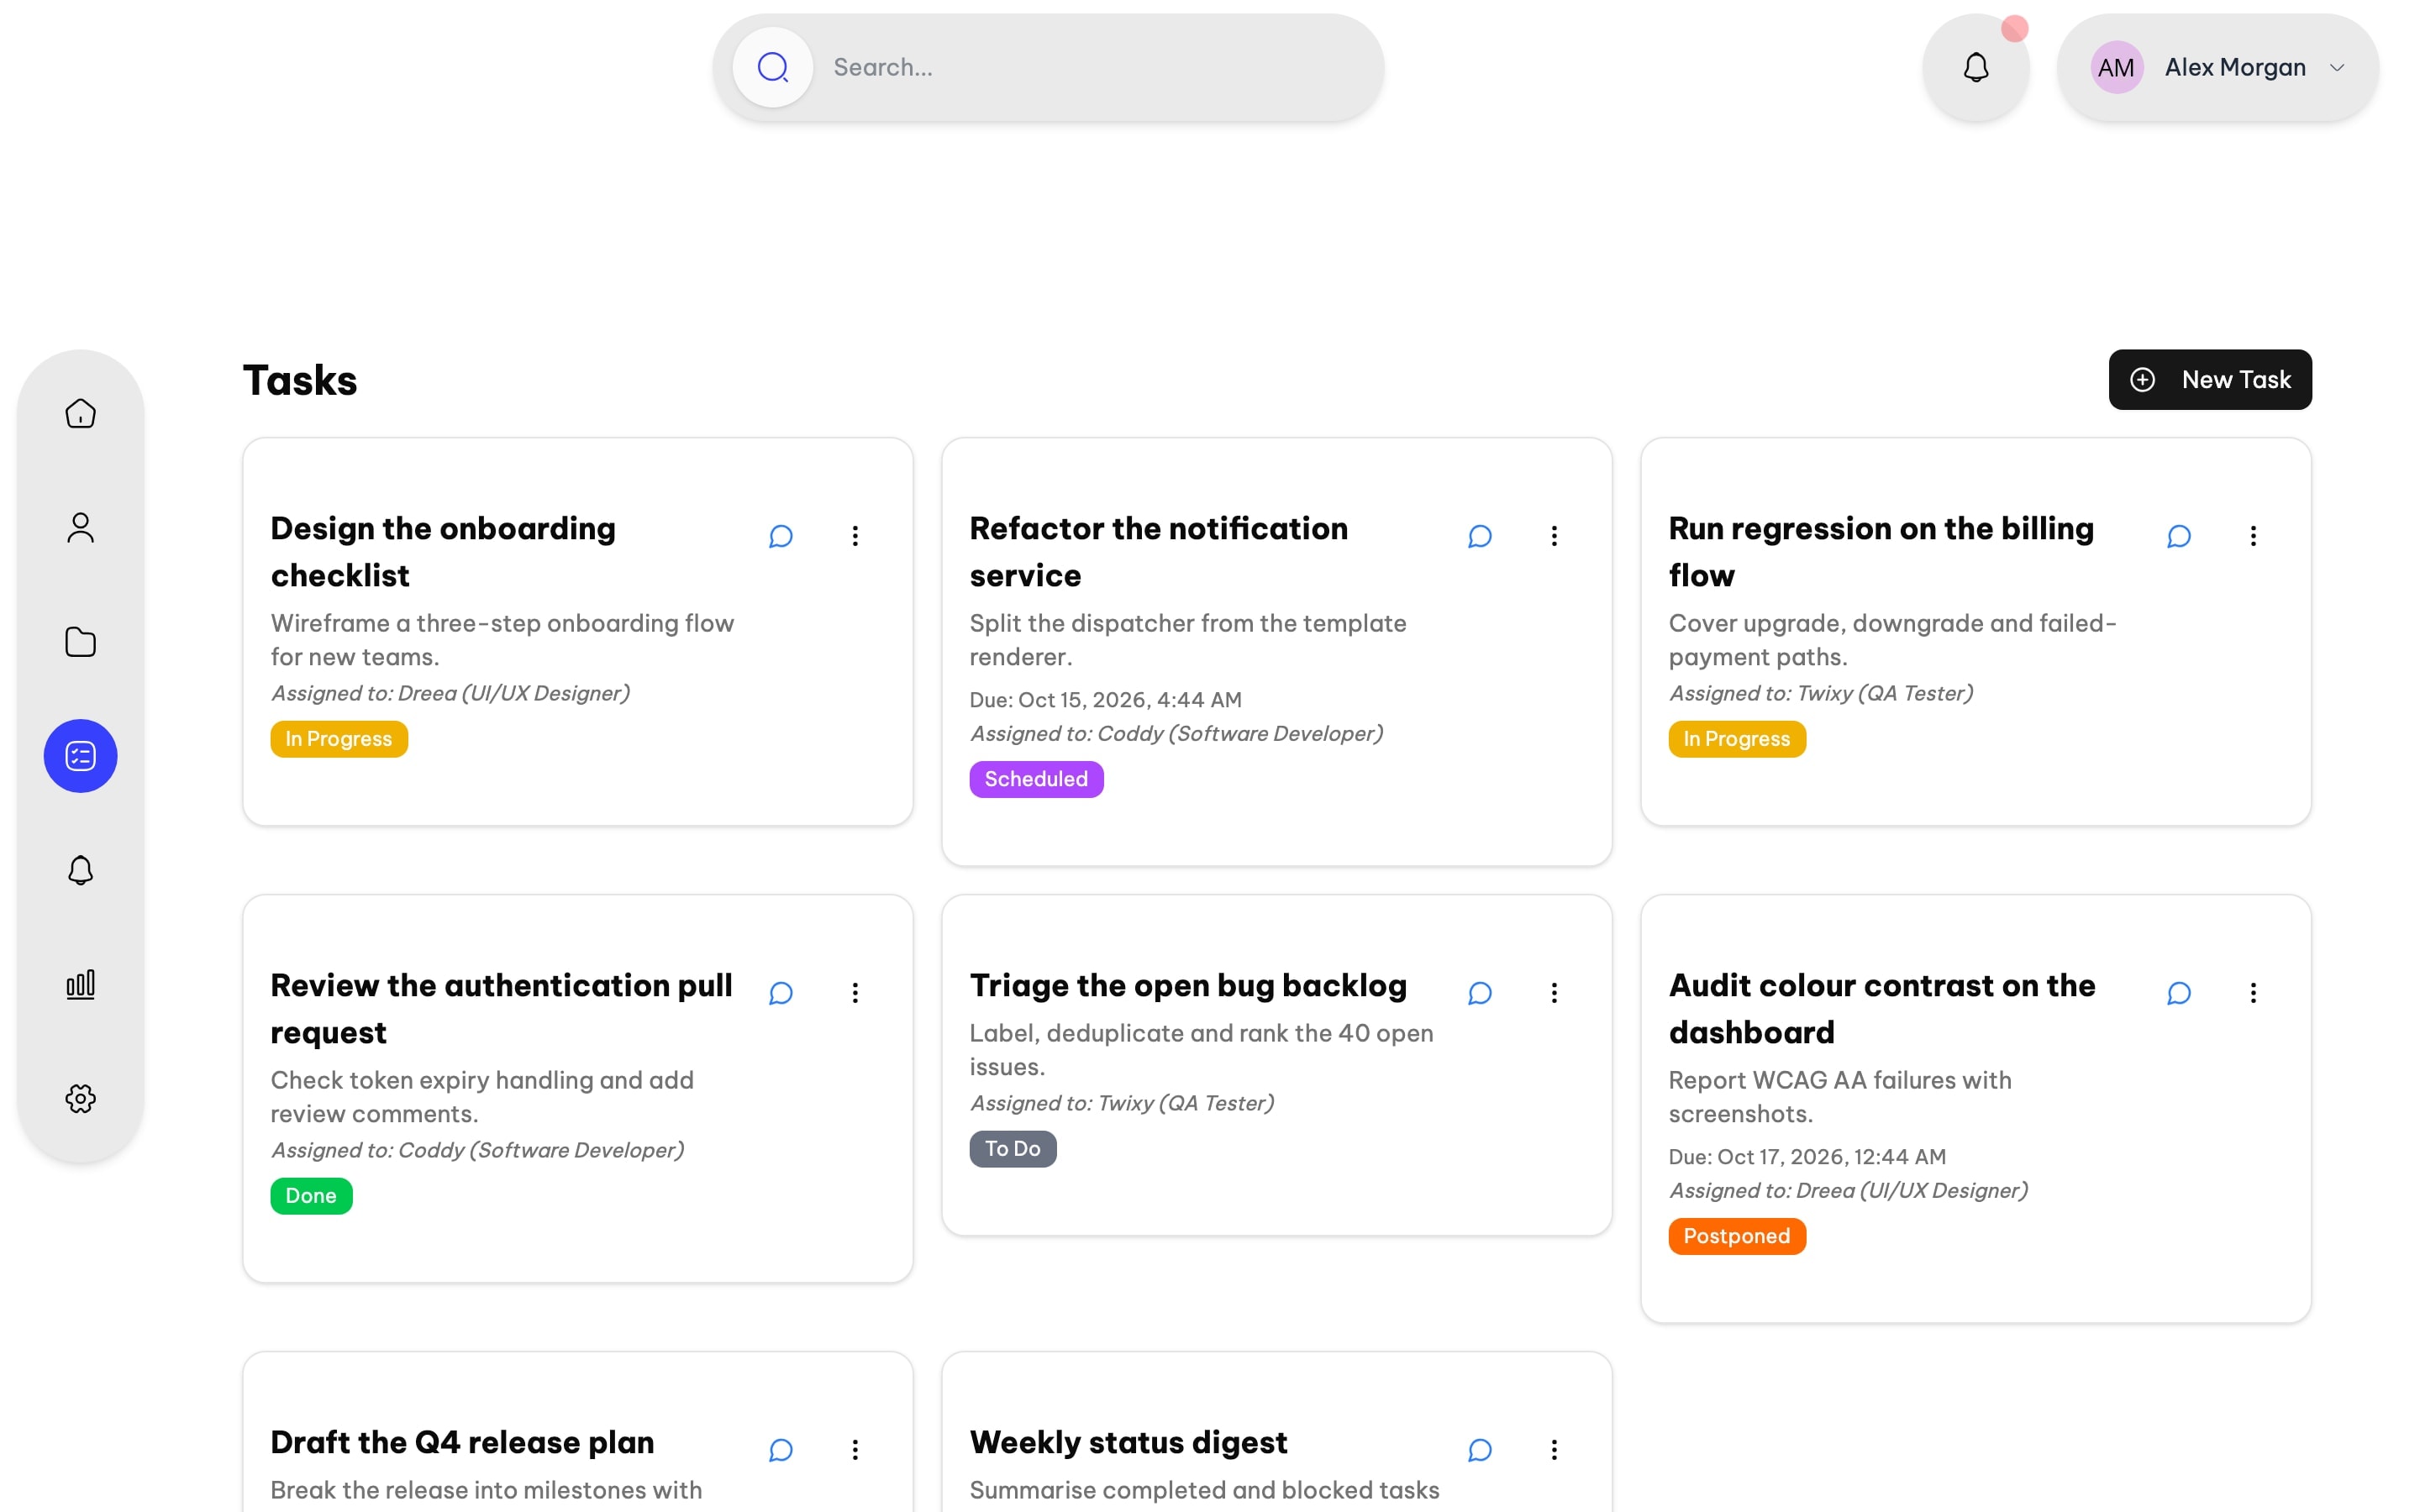
Task: Open more options for Run regression on billing flow
Action: click(2253, 536)
